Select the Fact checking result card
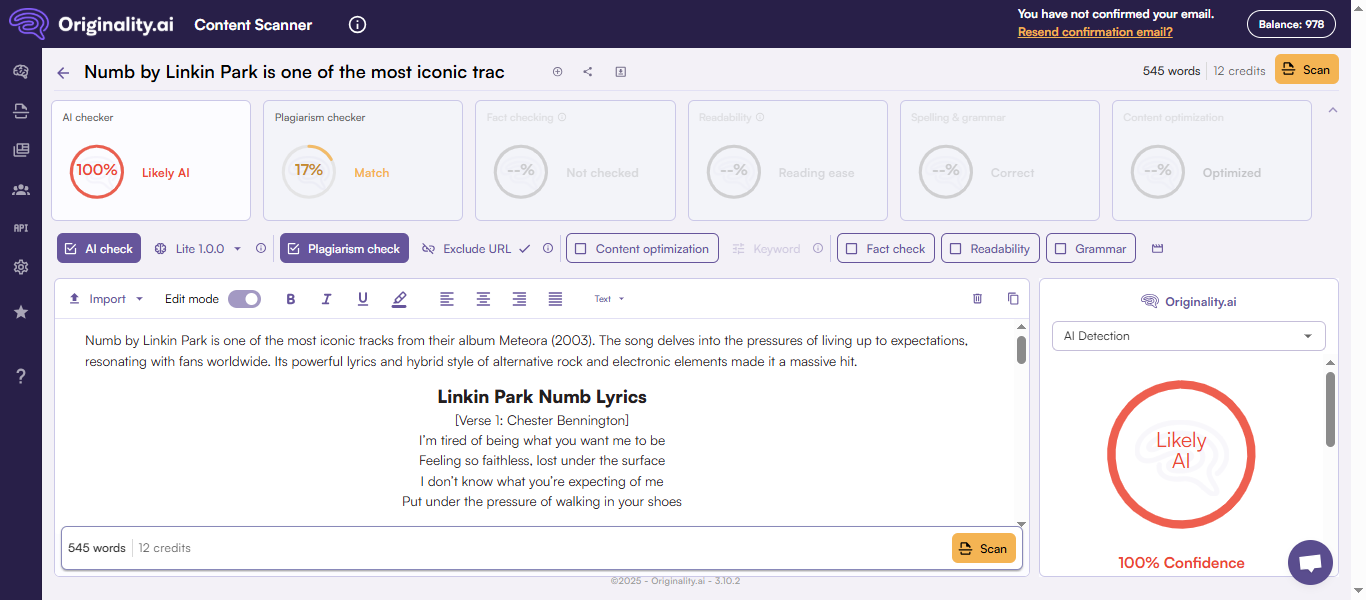 pyautogui.click(x=575, y=160)
